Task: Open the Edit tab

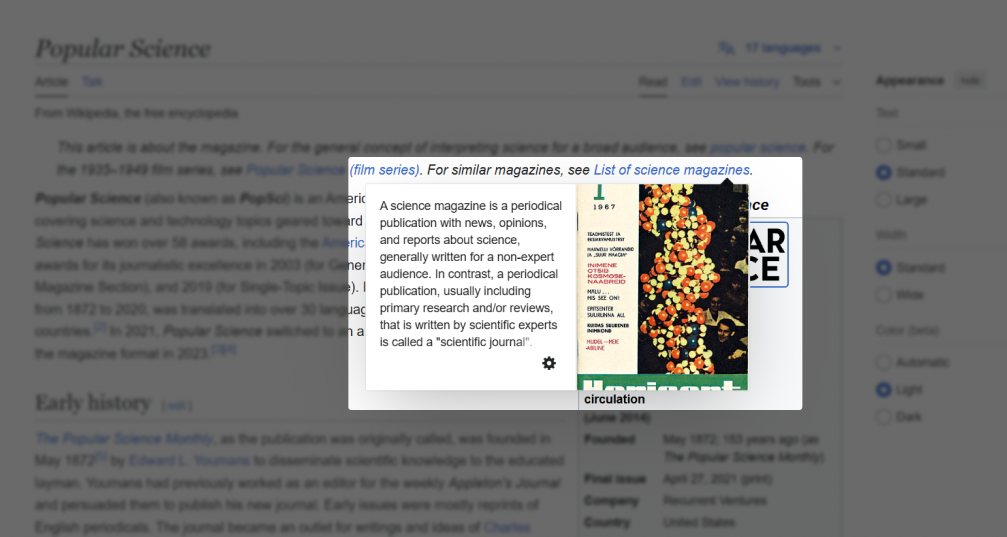Action: click(x=691, y=82)
